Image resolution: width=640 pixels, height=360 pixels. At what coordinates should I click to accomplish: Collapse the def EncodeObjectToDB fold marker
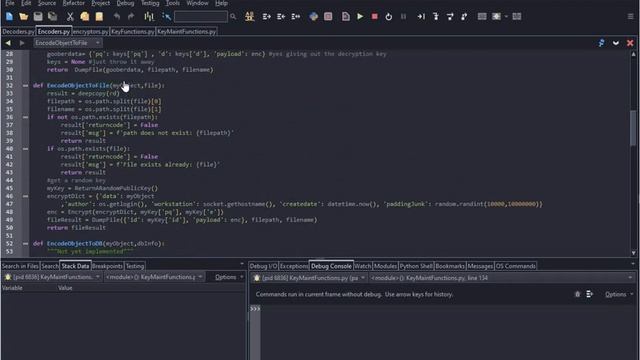pos(25,243)
